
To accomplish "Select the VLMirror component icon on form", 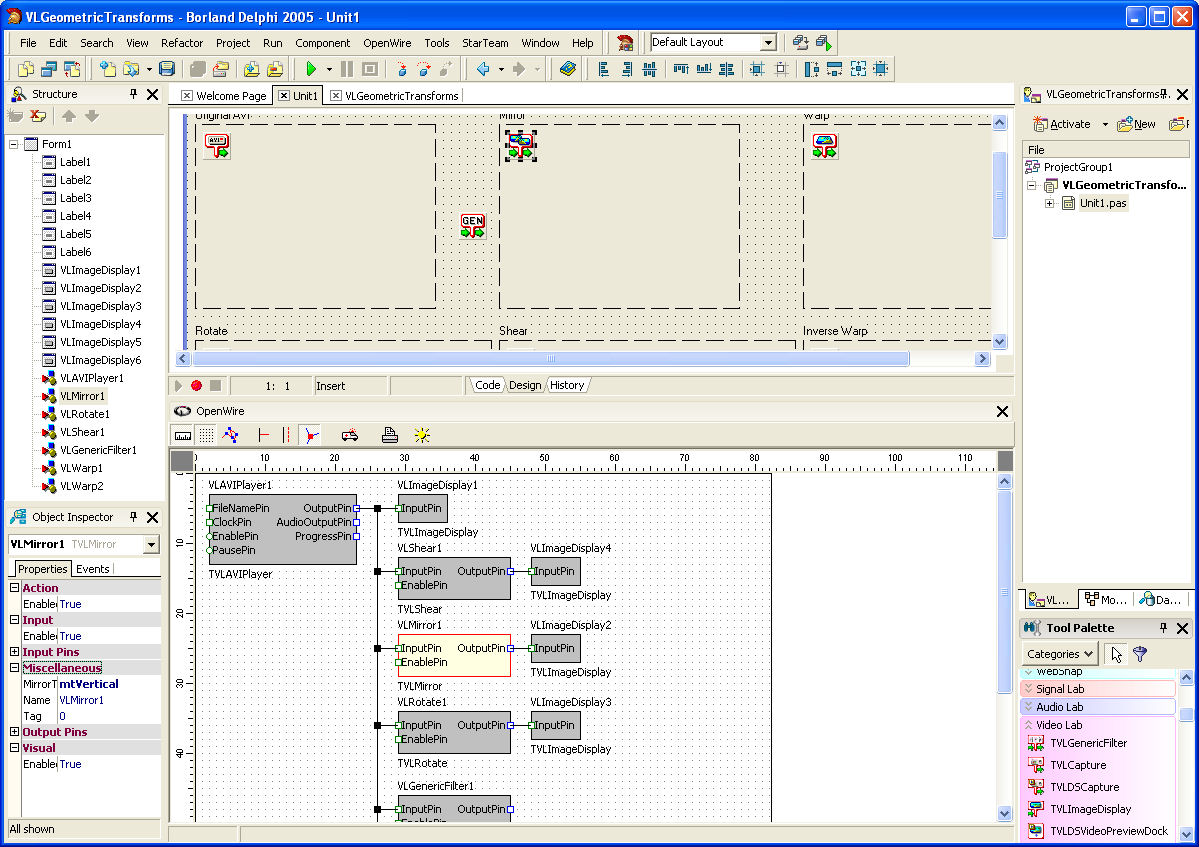I will tap(520, 145).
